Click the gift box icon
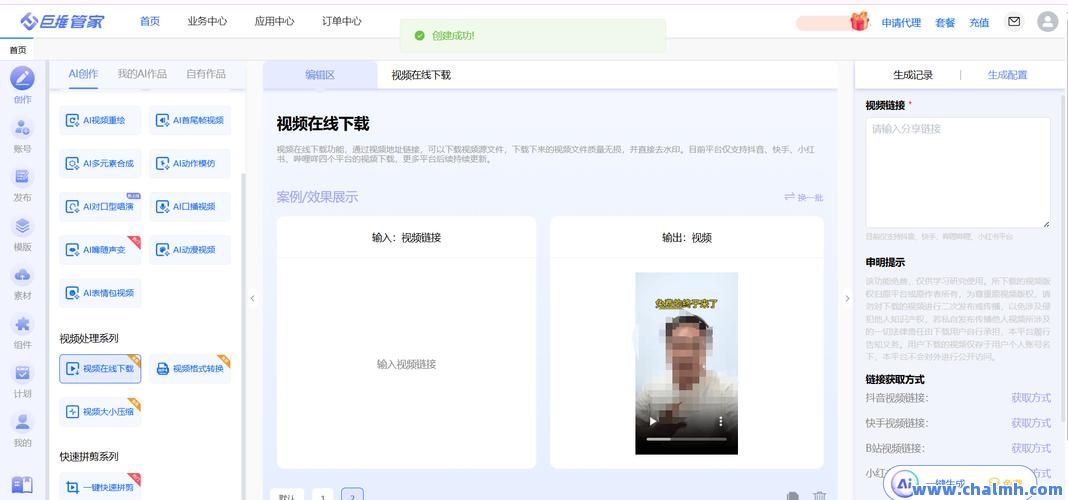Image resolution: width=1068 pixels, height=500 pixels. 860,22
